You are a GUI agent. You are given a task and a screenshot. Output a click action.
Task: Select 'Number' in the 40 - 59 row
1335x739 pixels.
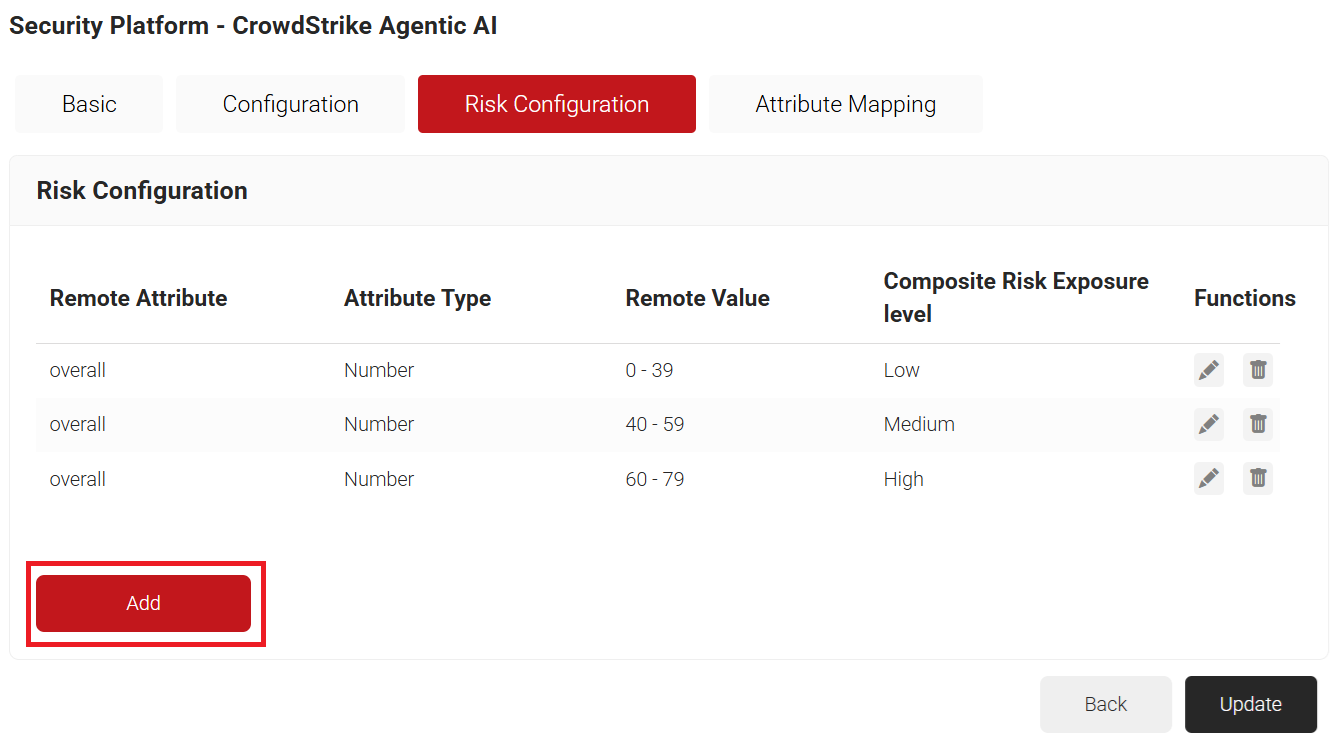[379, 424]
